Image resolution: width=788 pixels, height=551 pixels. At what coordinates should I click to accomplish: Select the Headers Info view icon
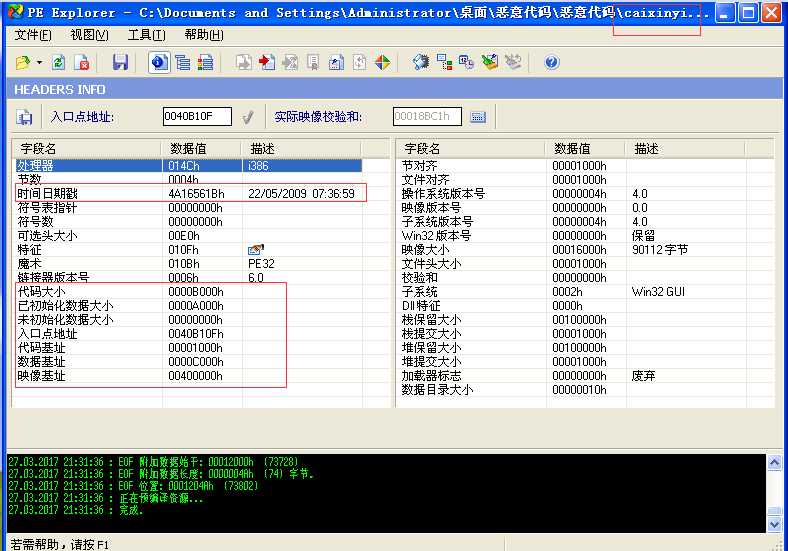coord(159,62)
